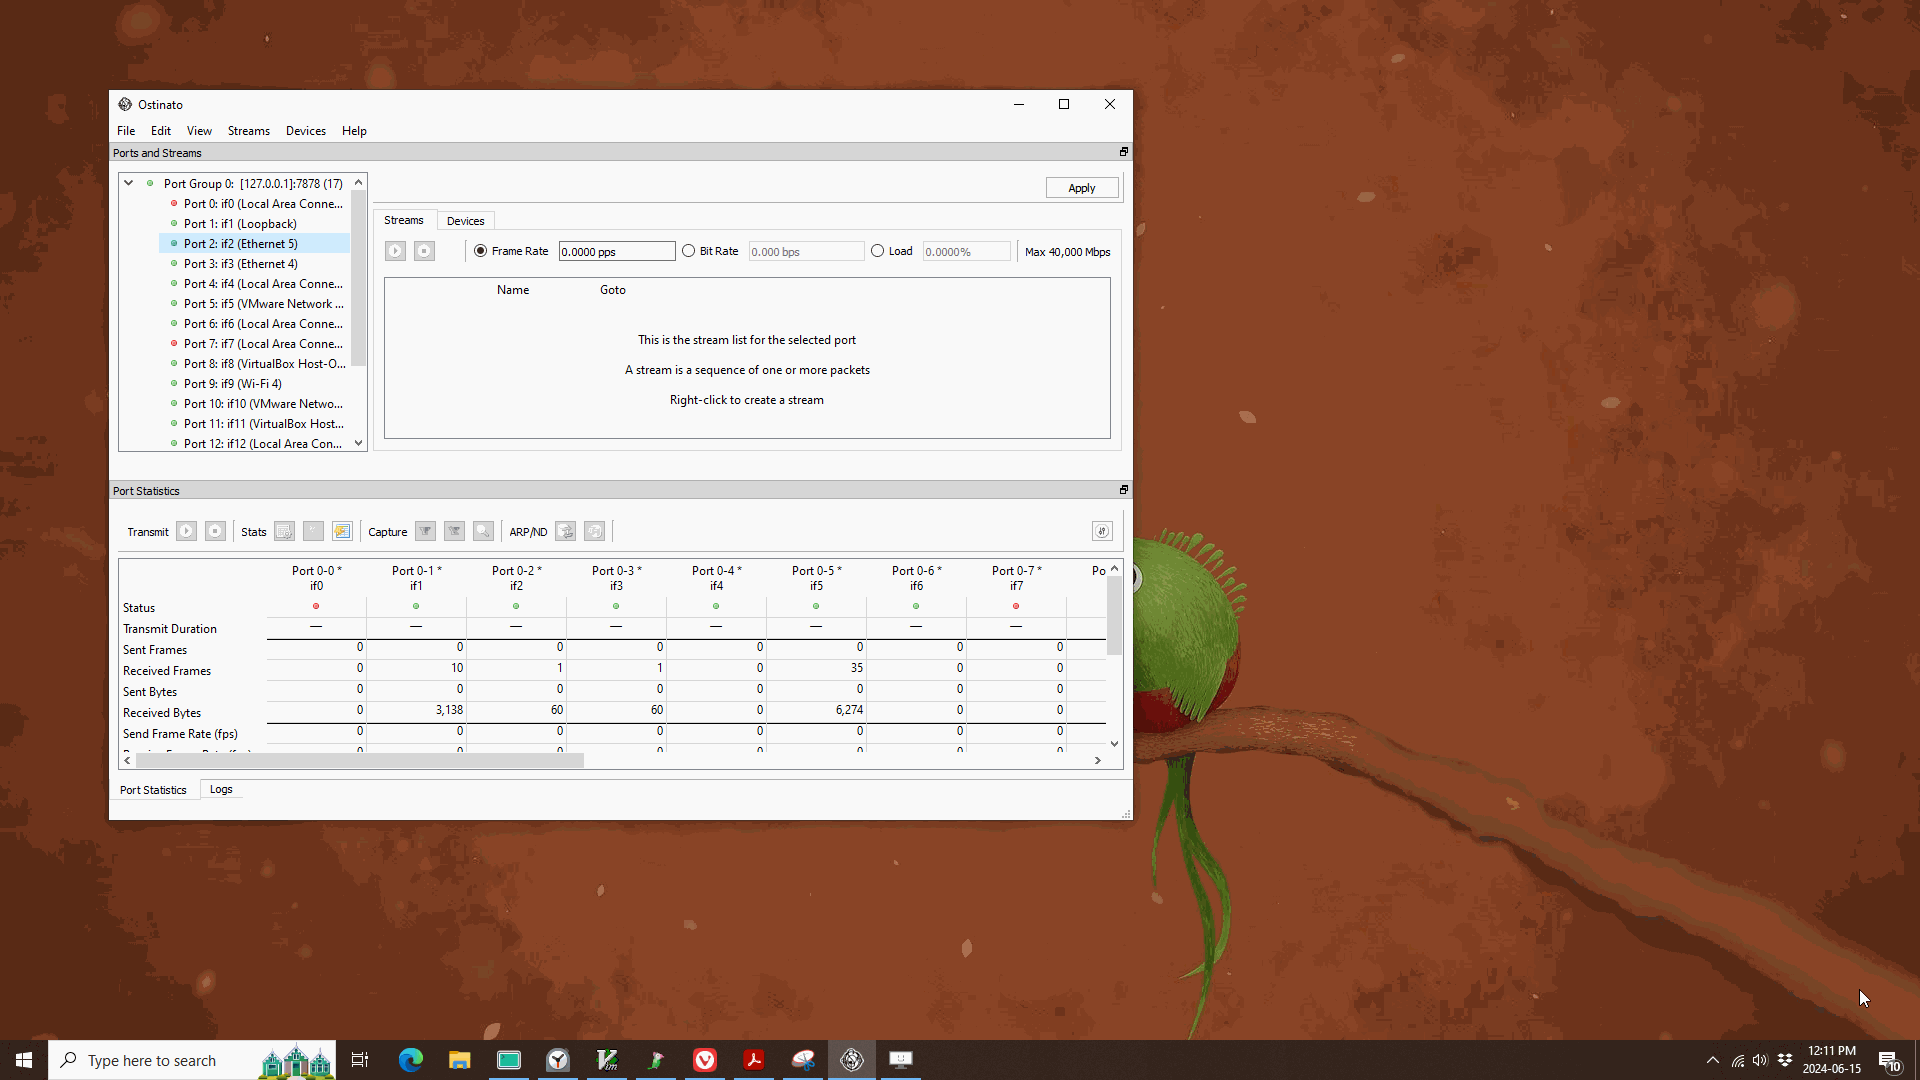Image resolution: width=1920 pixels, height=1080 pixels.
Task: Click the Apply button
Action: pos(1083,186)
